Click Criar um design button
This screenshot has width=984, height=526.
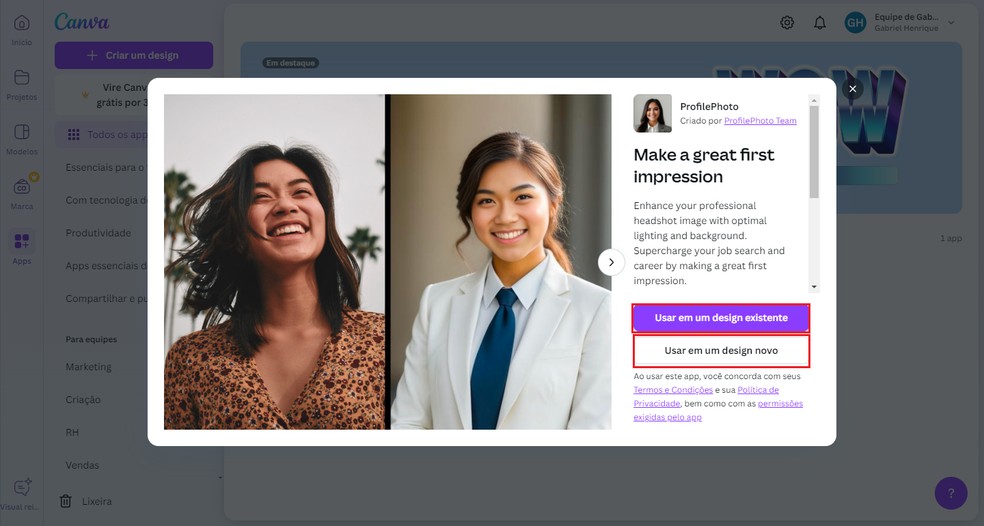(x=134, y=55)
